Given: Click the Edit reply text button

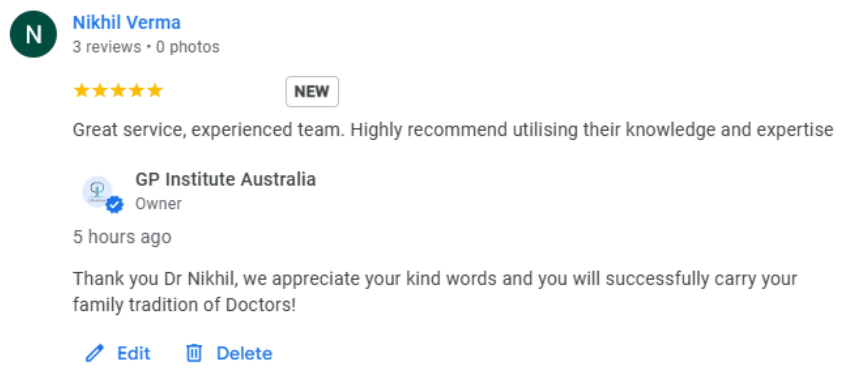Looking at the screenshot, I should (134, 354).
